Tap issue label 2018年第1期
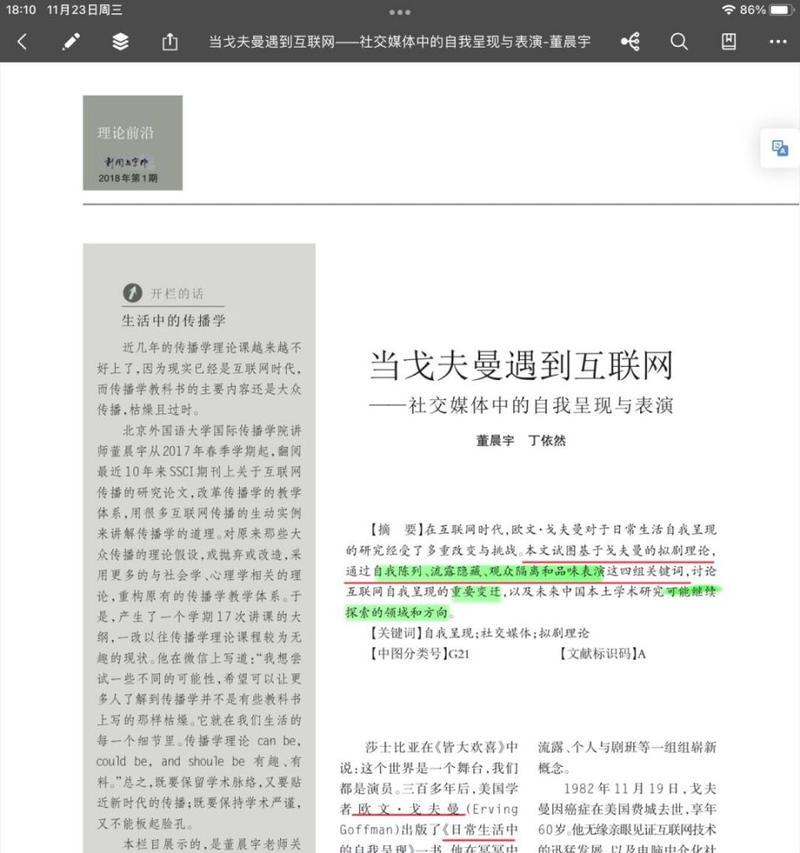Image resolution: width=800 pixels, height=853 pixels. coord(128,178)
